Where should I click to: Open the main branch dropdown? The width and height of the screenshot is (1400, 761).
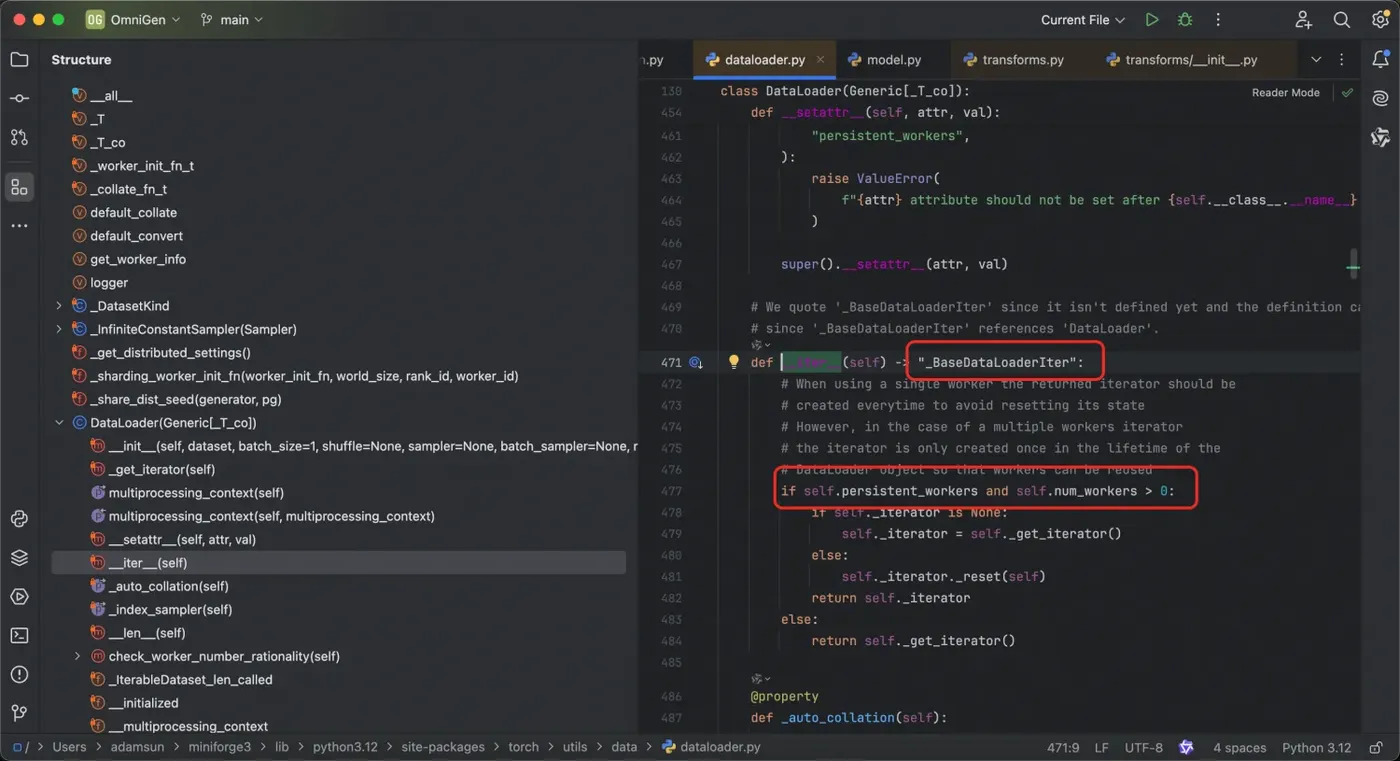(x=233, y=20)
